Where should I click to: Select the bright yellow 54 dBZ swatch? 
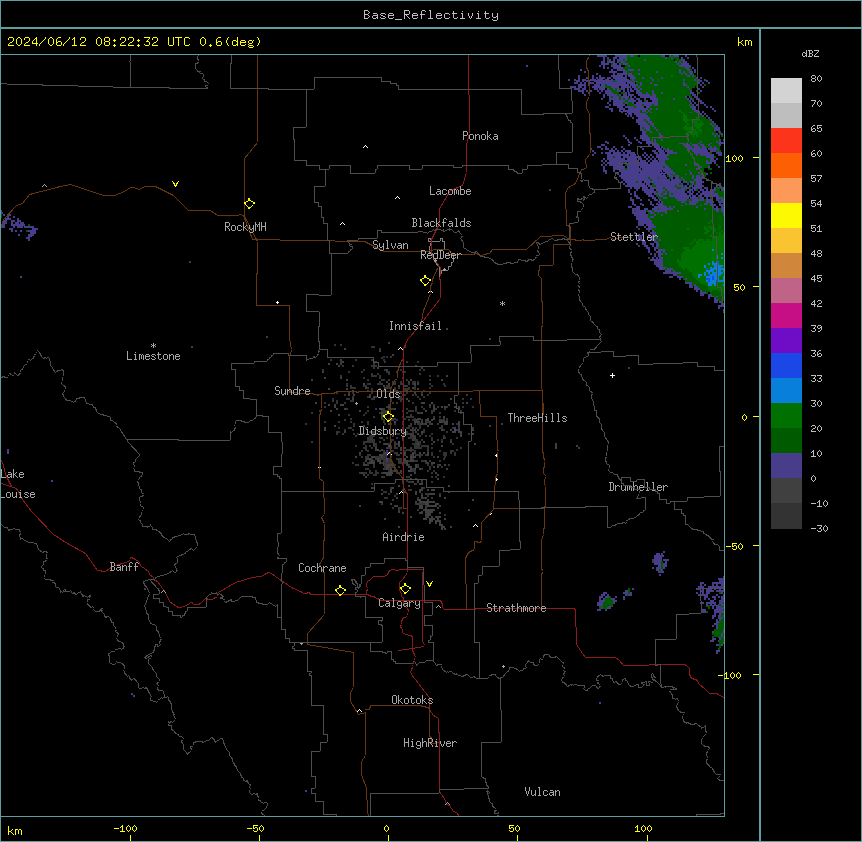(786, 215)
